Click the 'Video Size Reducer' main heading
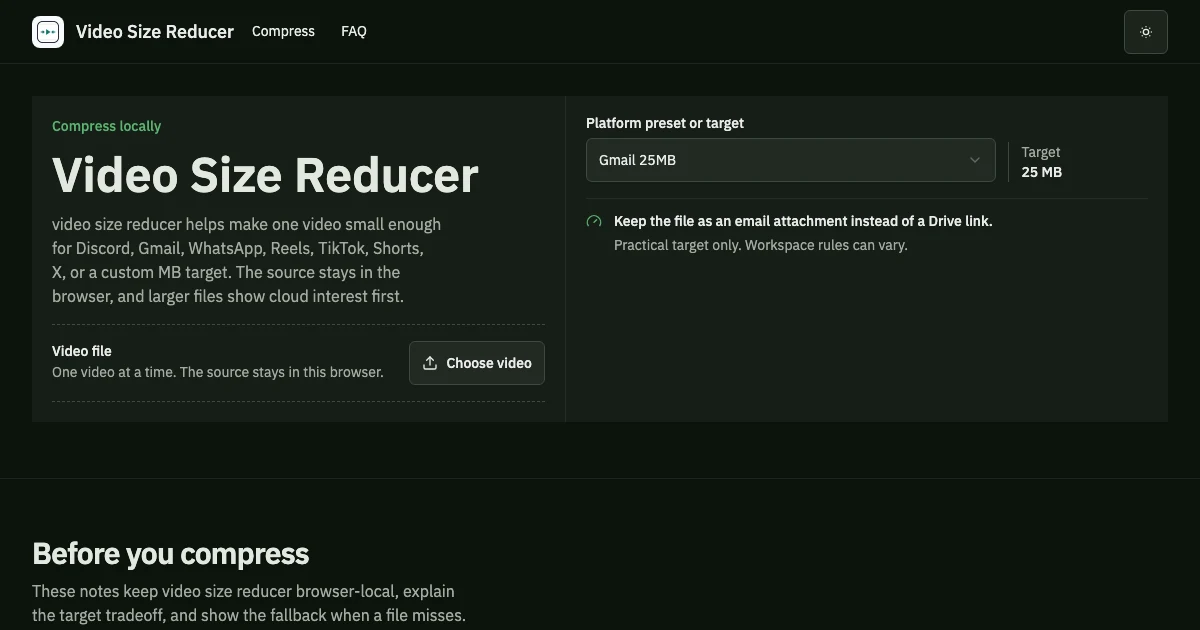1200x630 pixels. click(265, 175)
